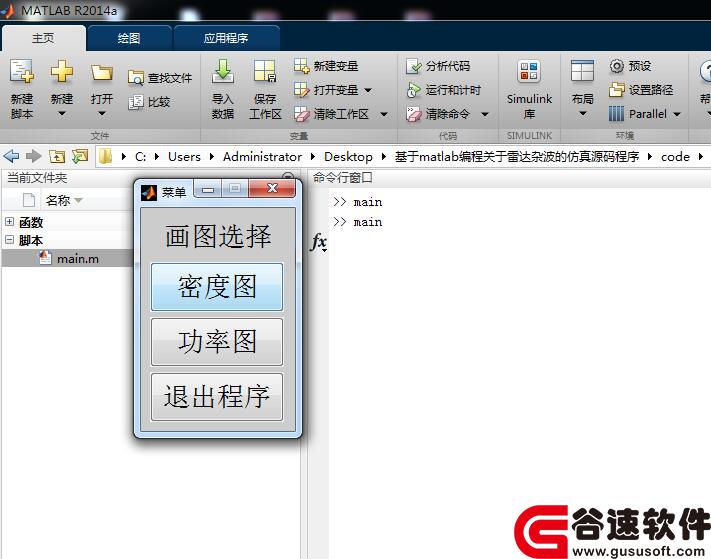Click Find Files (查找文件)
The width and height of the screenshot is (711, 559).
[x=160, y=78]
